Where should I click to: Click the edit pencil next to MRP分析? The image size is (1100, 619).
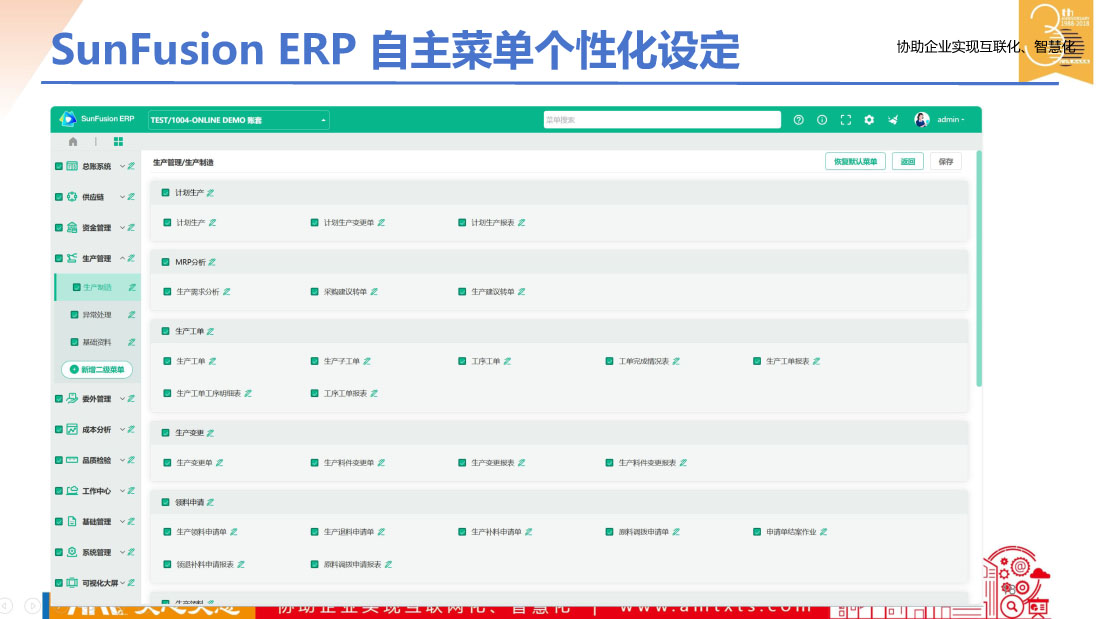[212, 262]
